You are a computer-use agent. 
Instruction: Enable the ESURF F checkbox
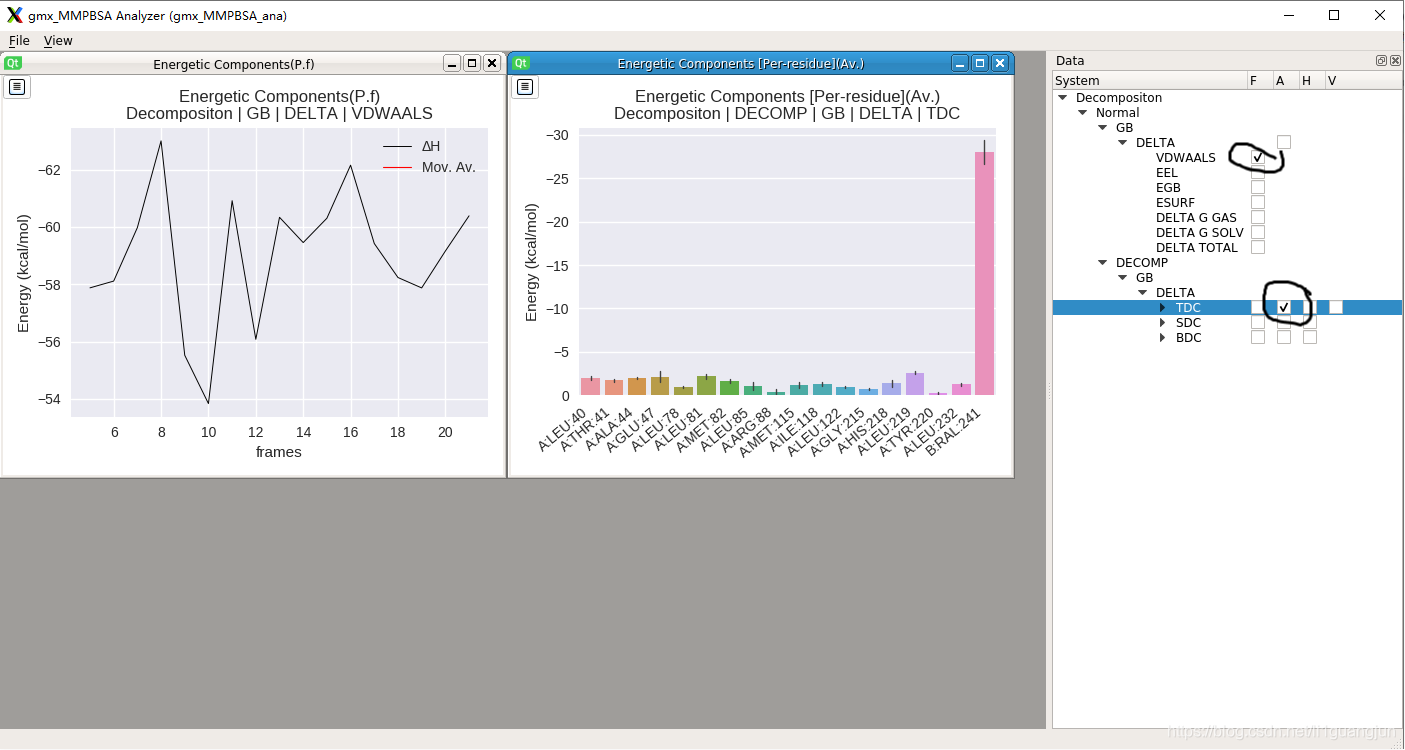click(1258, 202)
